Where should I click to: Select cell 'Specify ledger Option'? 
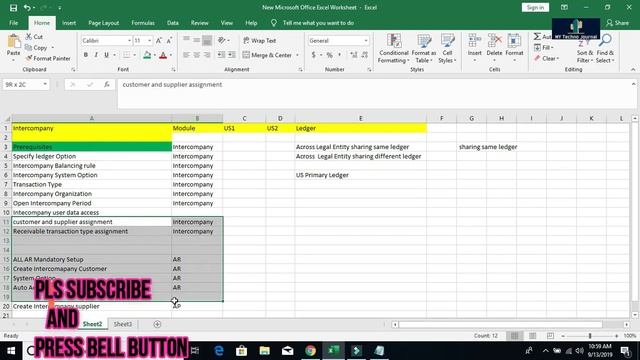91,156
